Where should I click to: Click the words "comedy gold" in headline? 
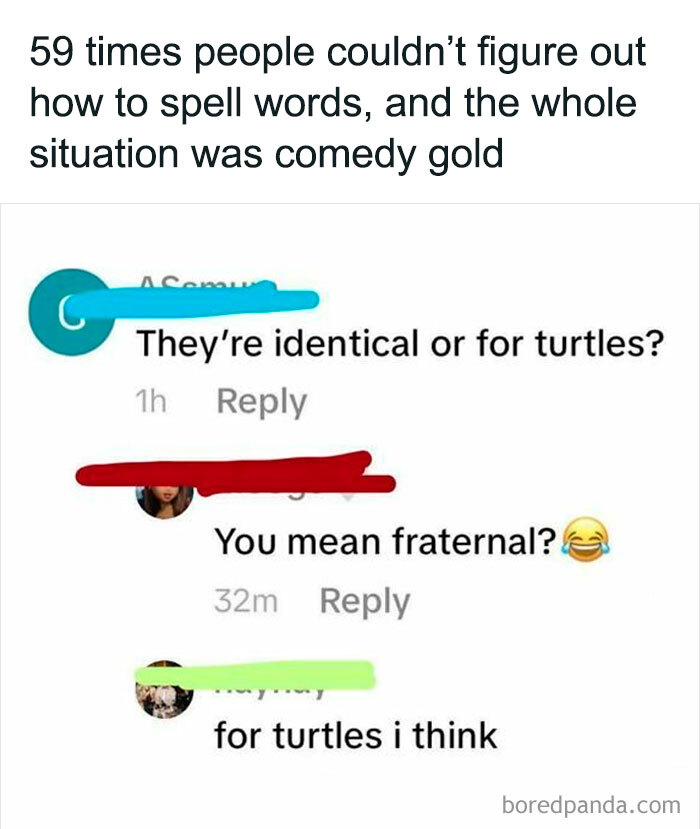tap(389, 154)
